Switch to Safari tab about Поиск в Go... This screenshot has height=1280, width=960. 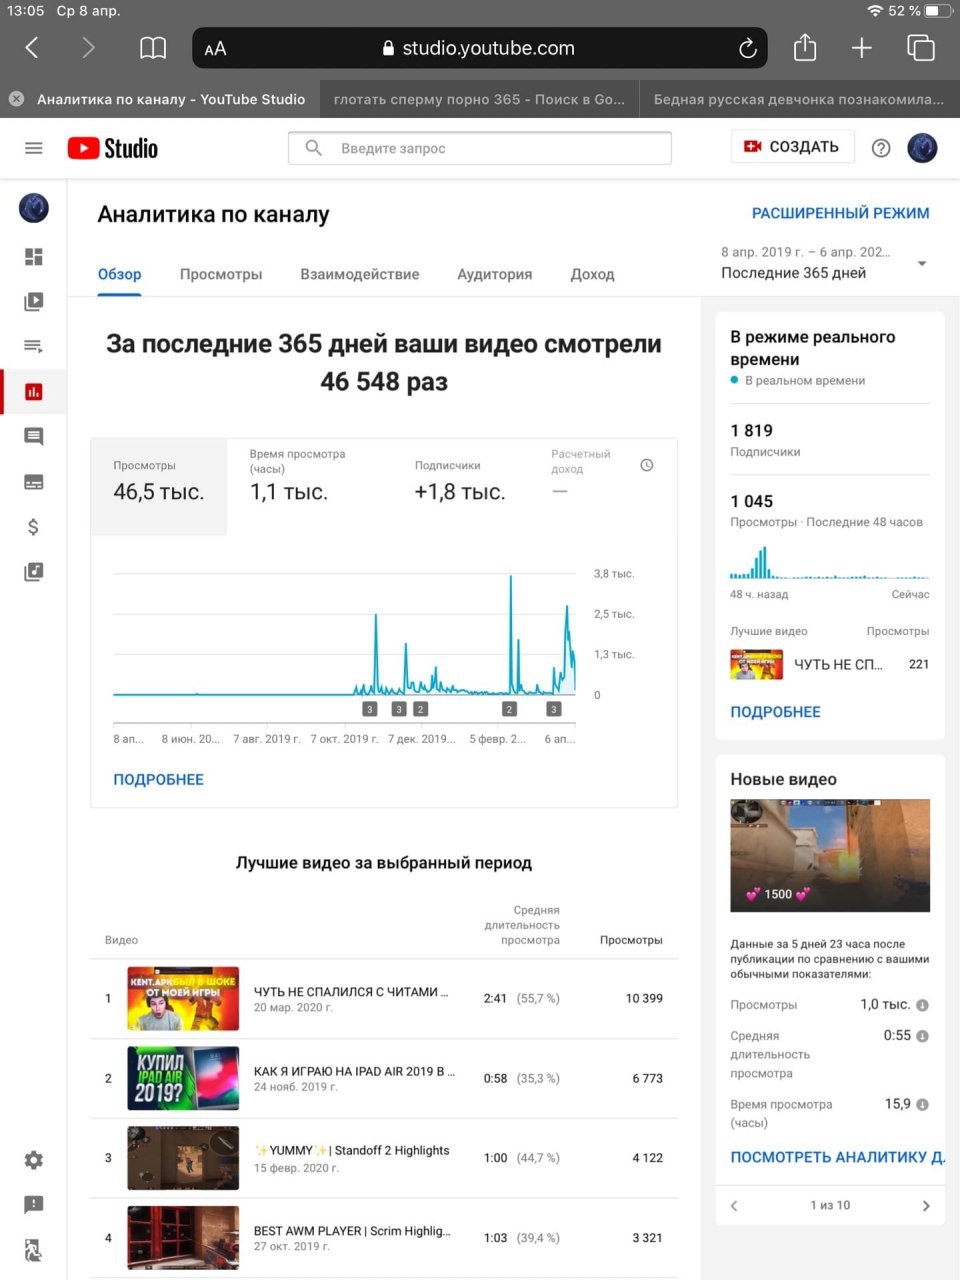(x=479, y=99)
